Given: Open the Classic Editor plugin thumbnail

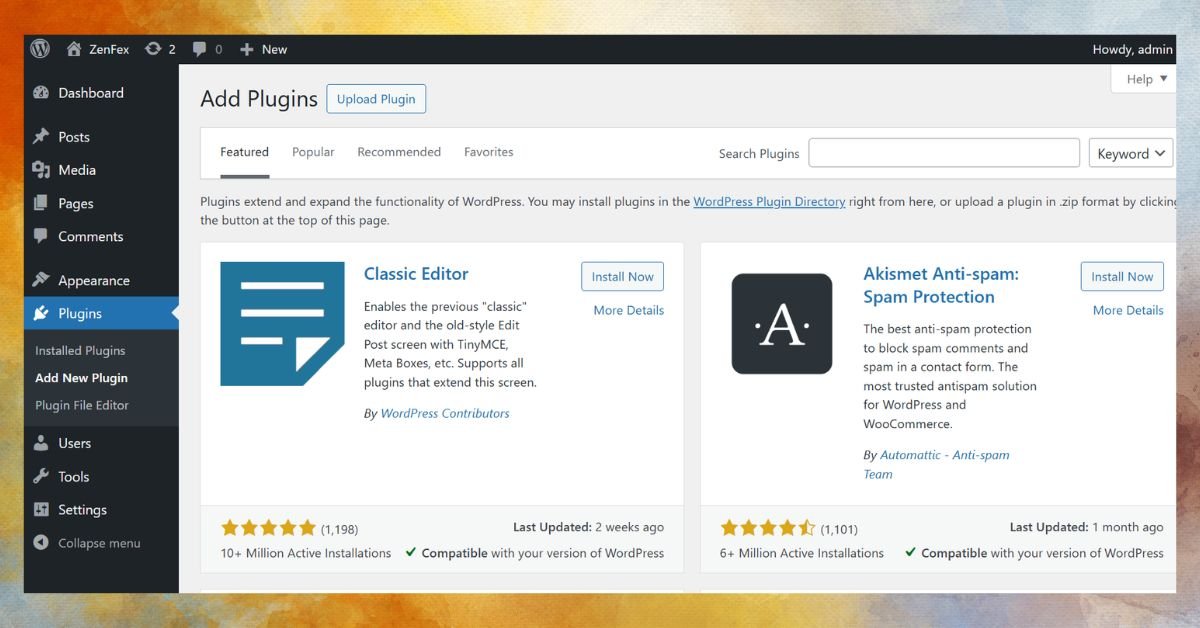Looking at the screenshot, I should [x=282, y=323].
